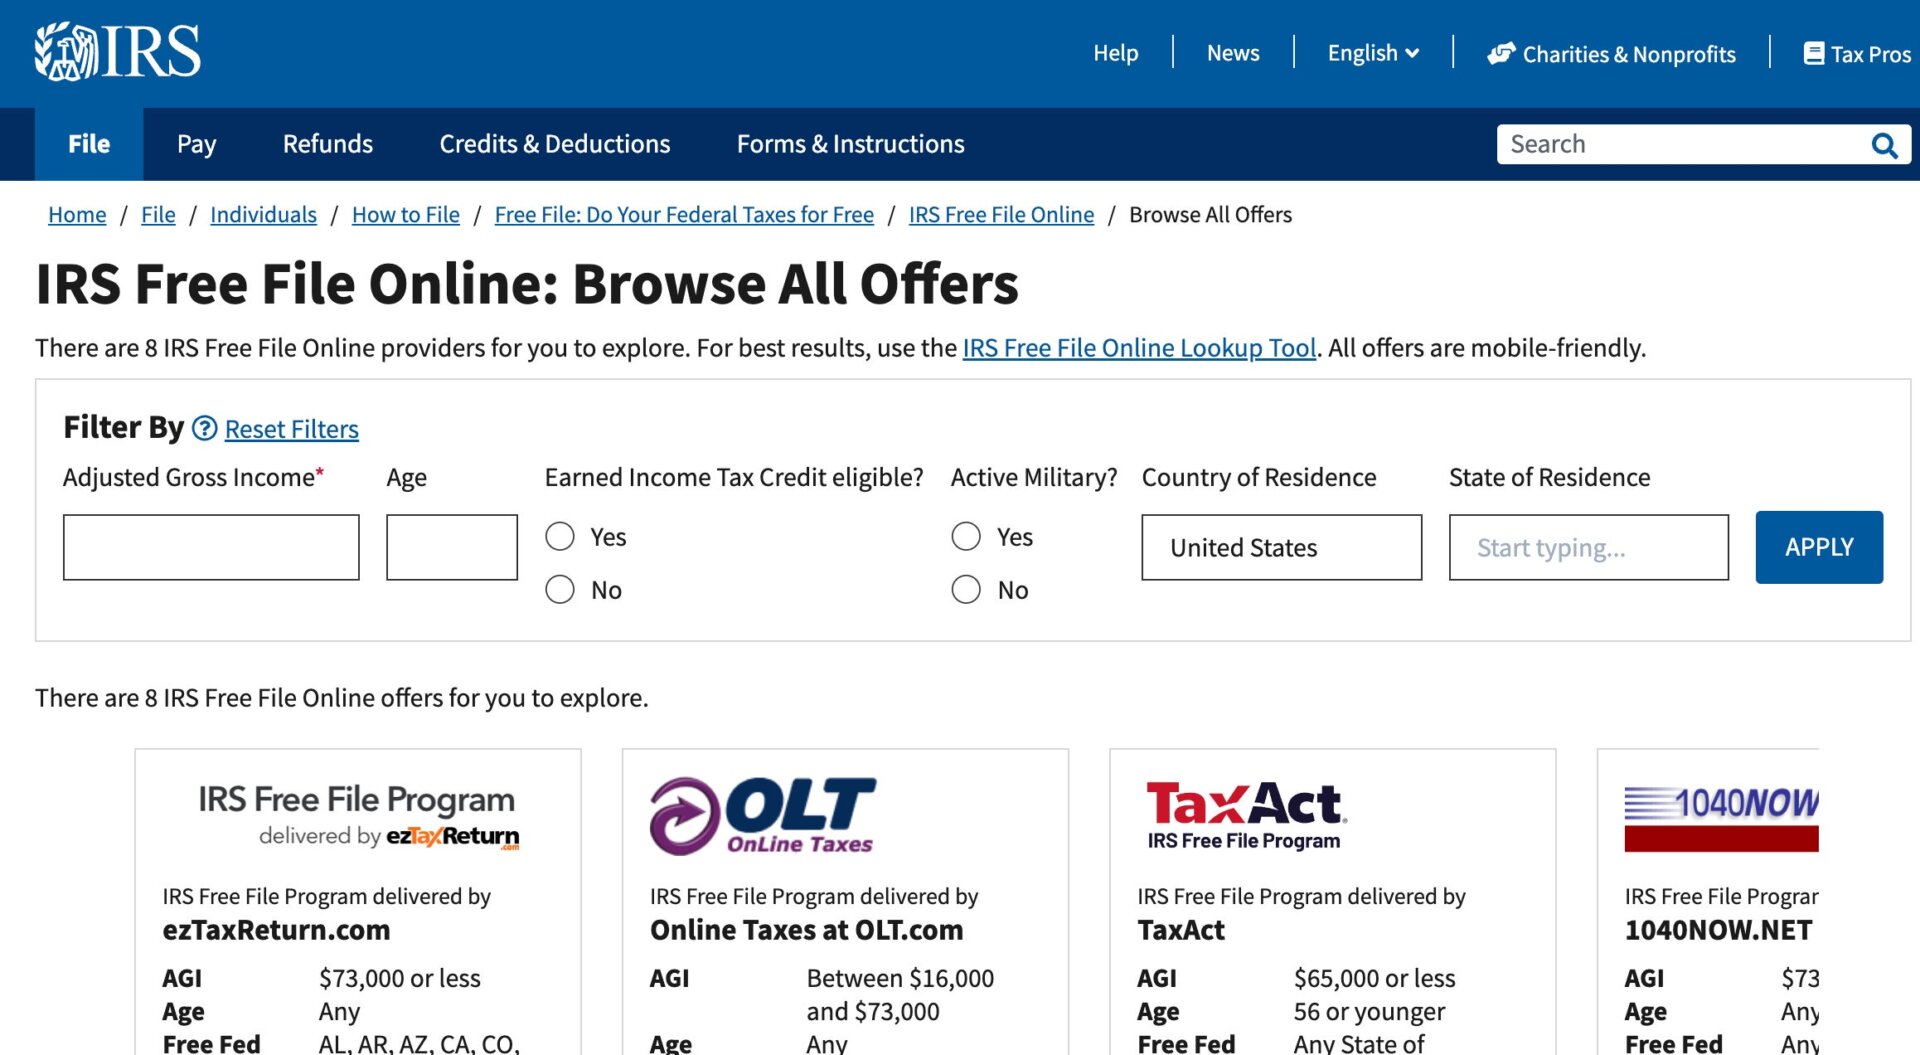Open the File menu tab

click(x=89, y=144)
